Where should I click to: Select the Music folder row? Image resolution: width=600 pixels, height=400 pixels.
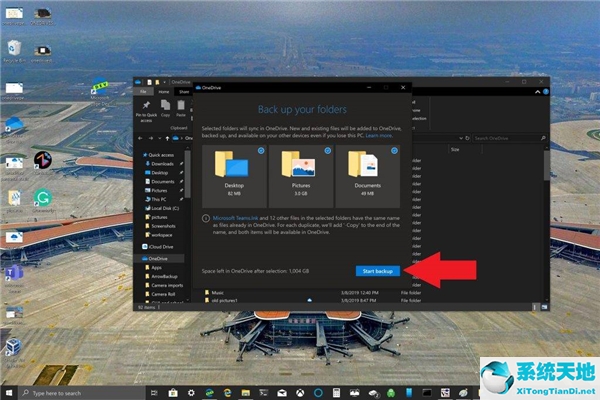coord(313,292)
